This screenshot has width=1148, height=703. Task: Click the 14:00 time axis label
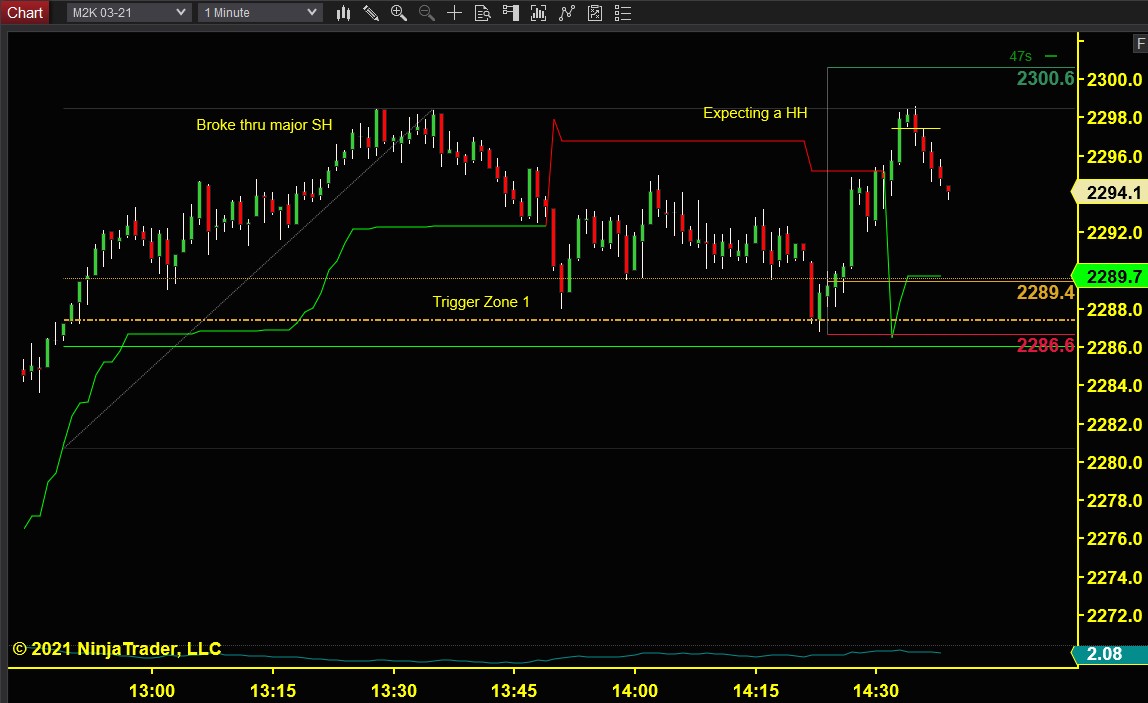(634, 691)
